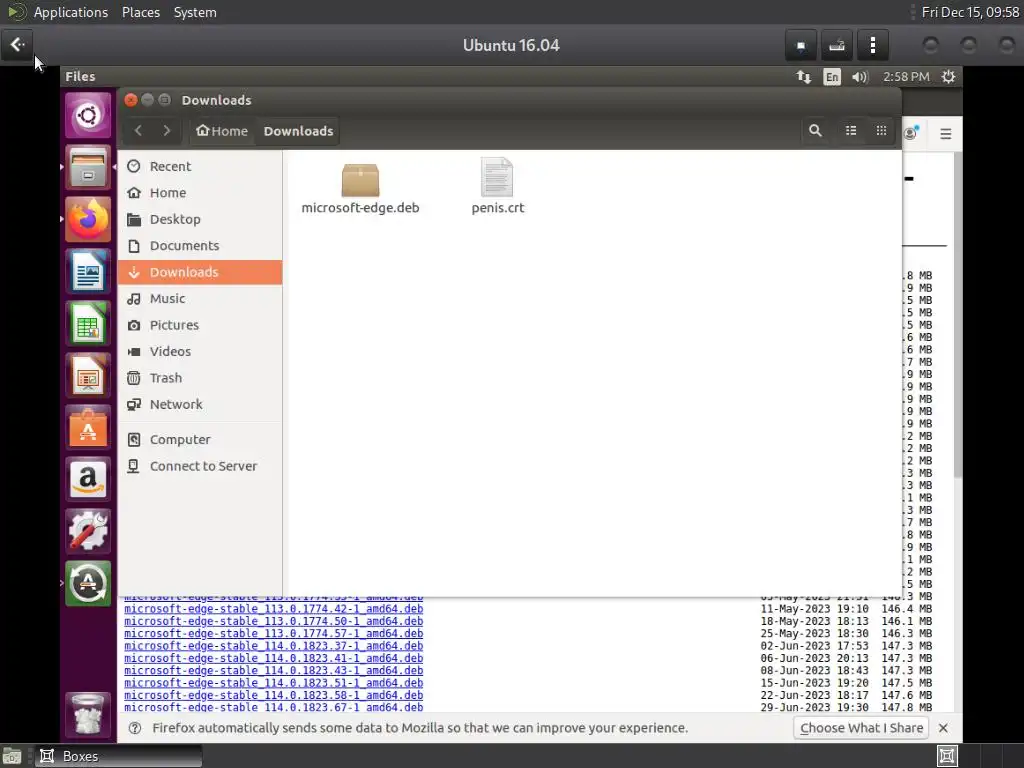The height and width of the screenshot is (768, 1024).
Task: Select Downloads in the sidebar
Action: click(x=200, y=272)
